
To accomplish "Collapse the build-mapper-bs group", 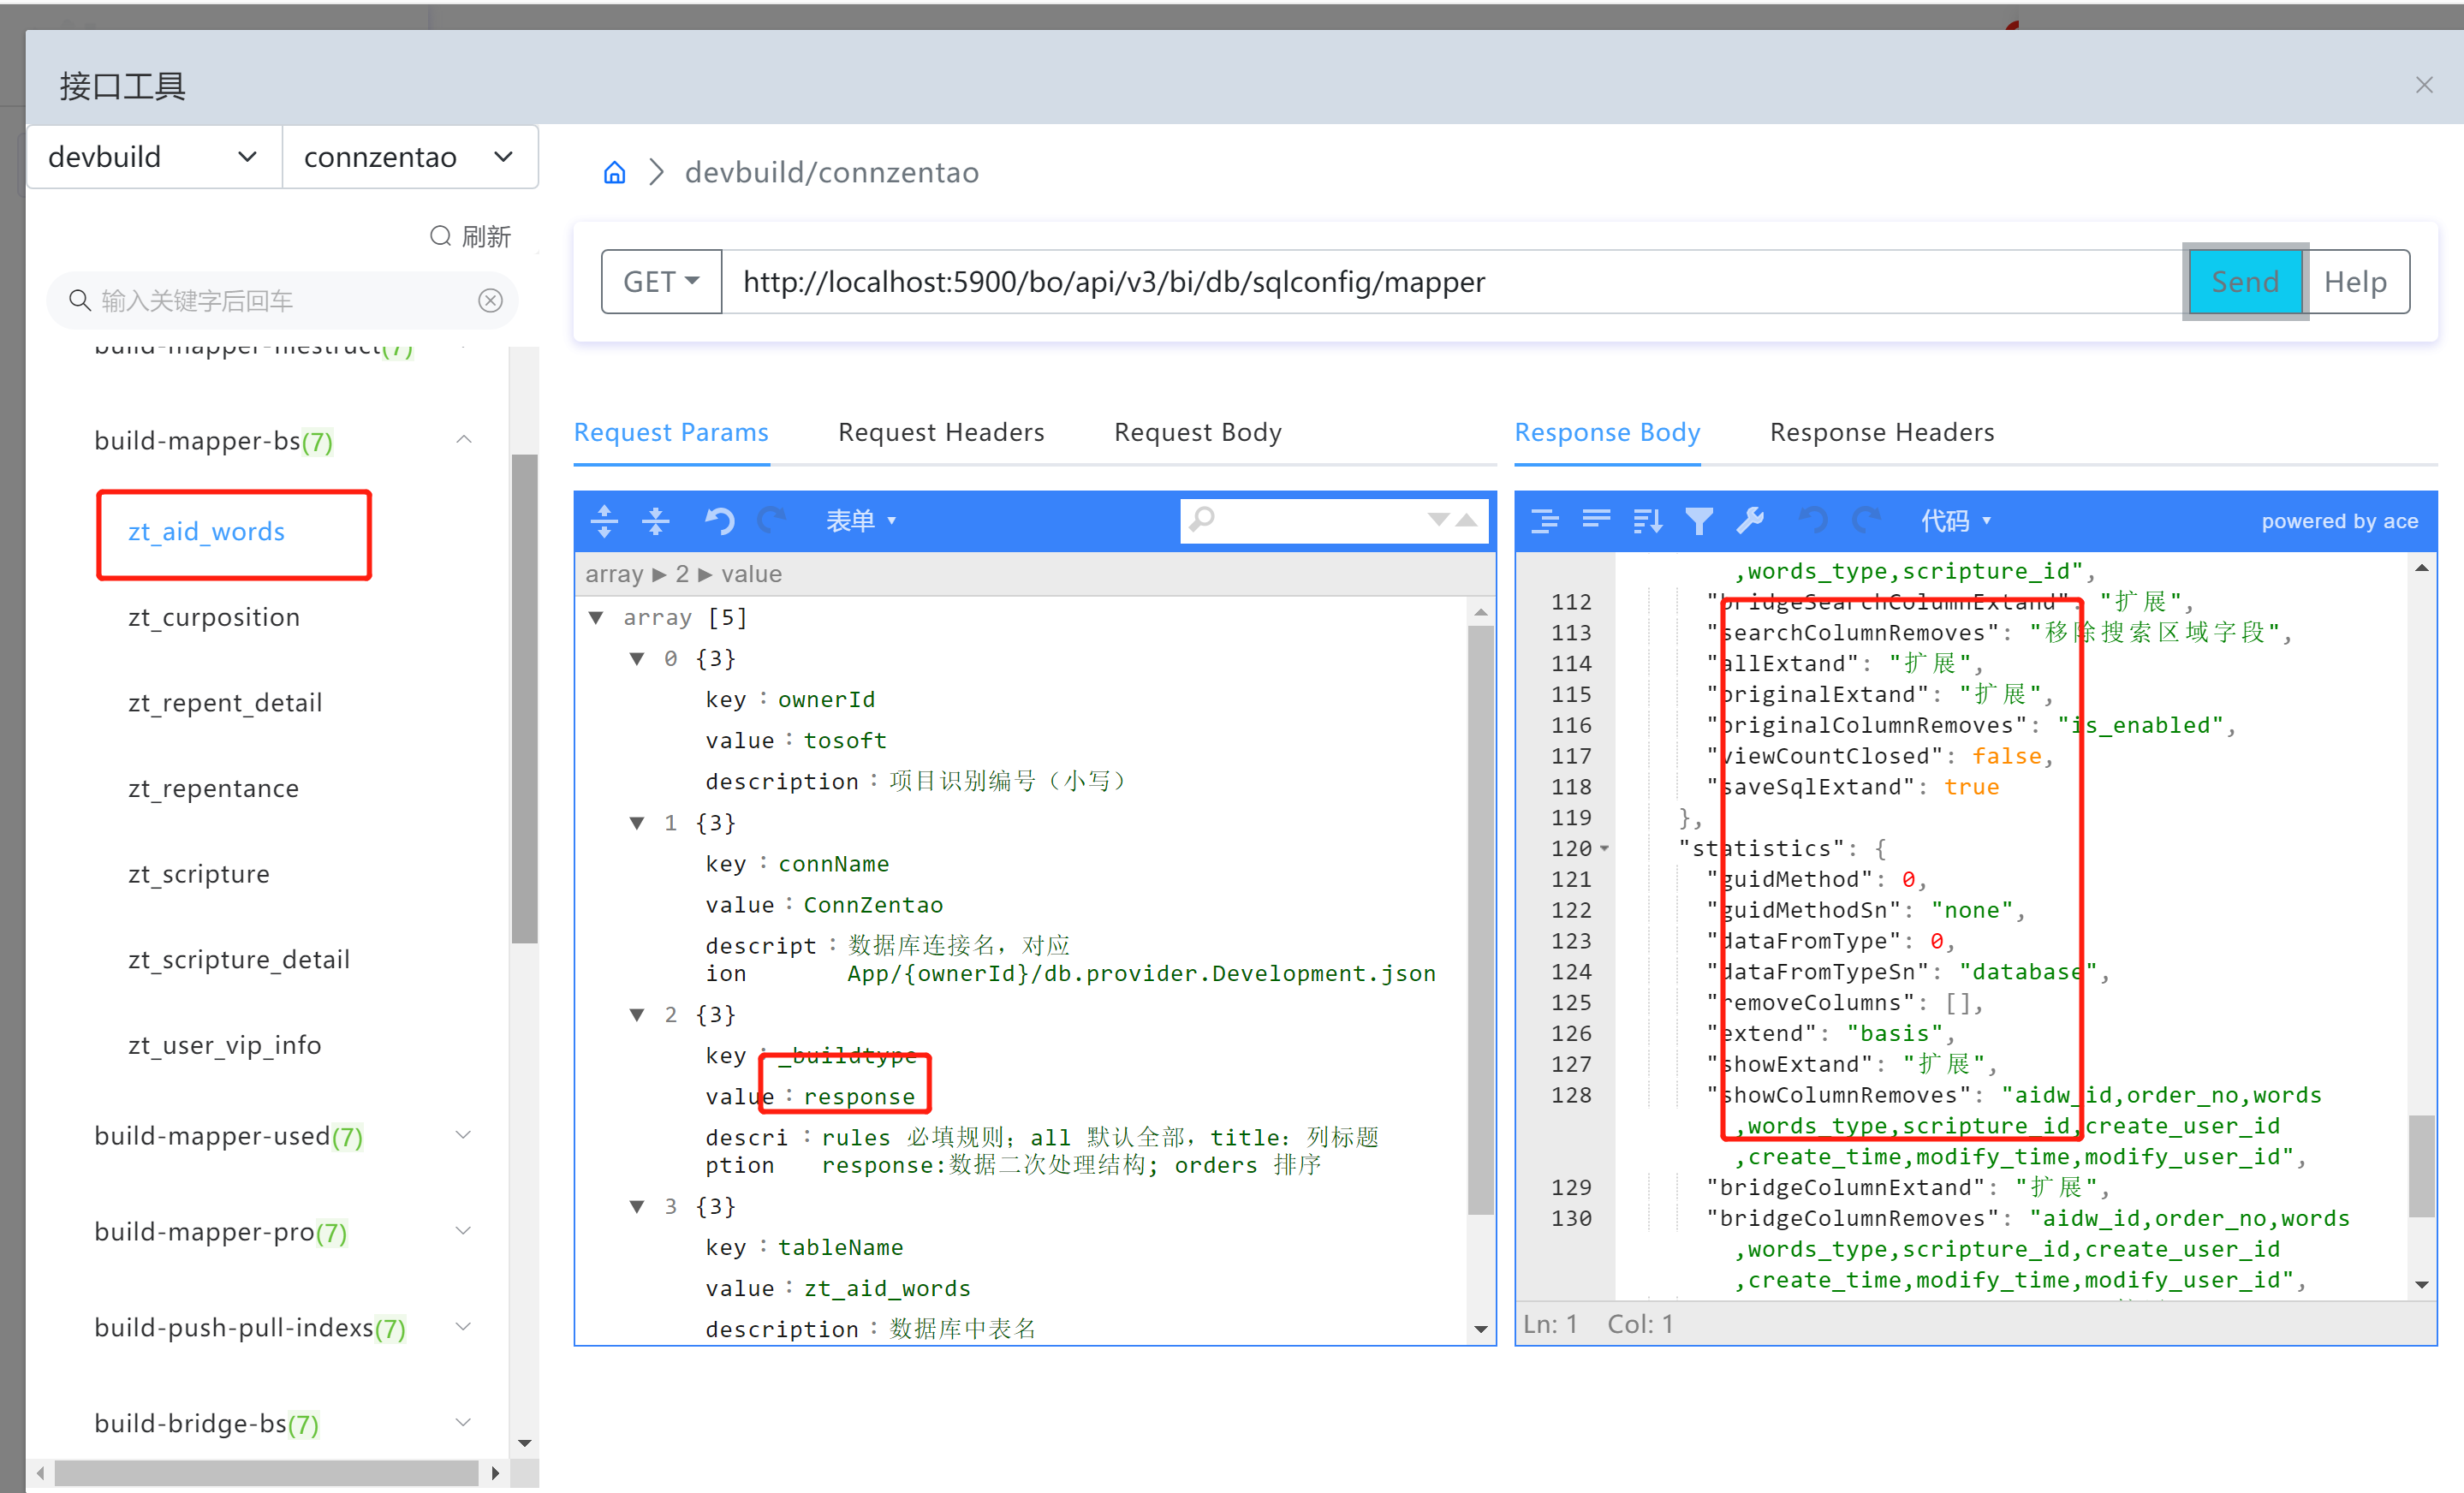I will (x=464, y=440).
